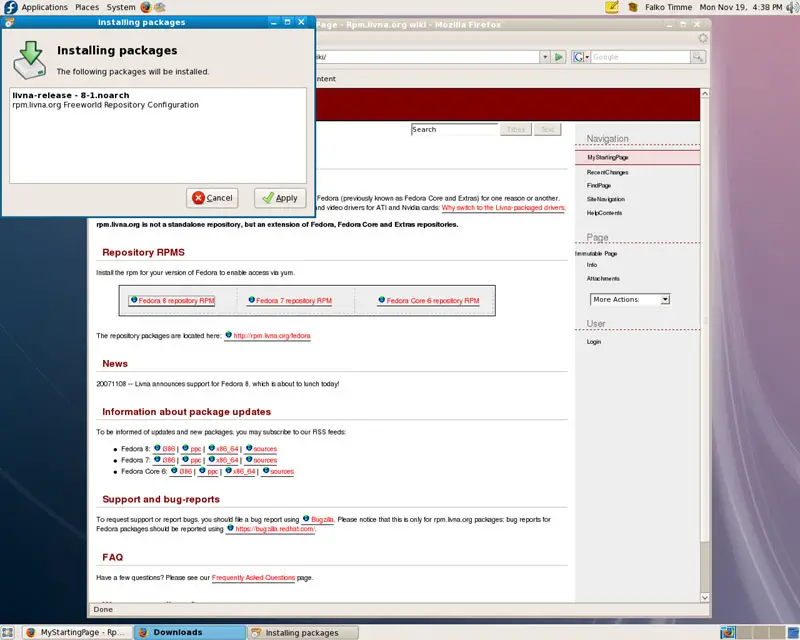Open the Livna-packaged drivers link
The width and height of the screenshot is (800, 640).
click(x=503, y=208)
